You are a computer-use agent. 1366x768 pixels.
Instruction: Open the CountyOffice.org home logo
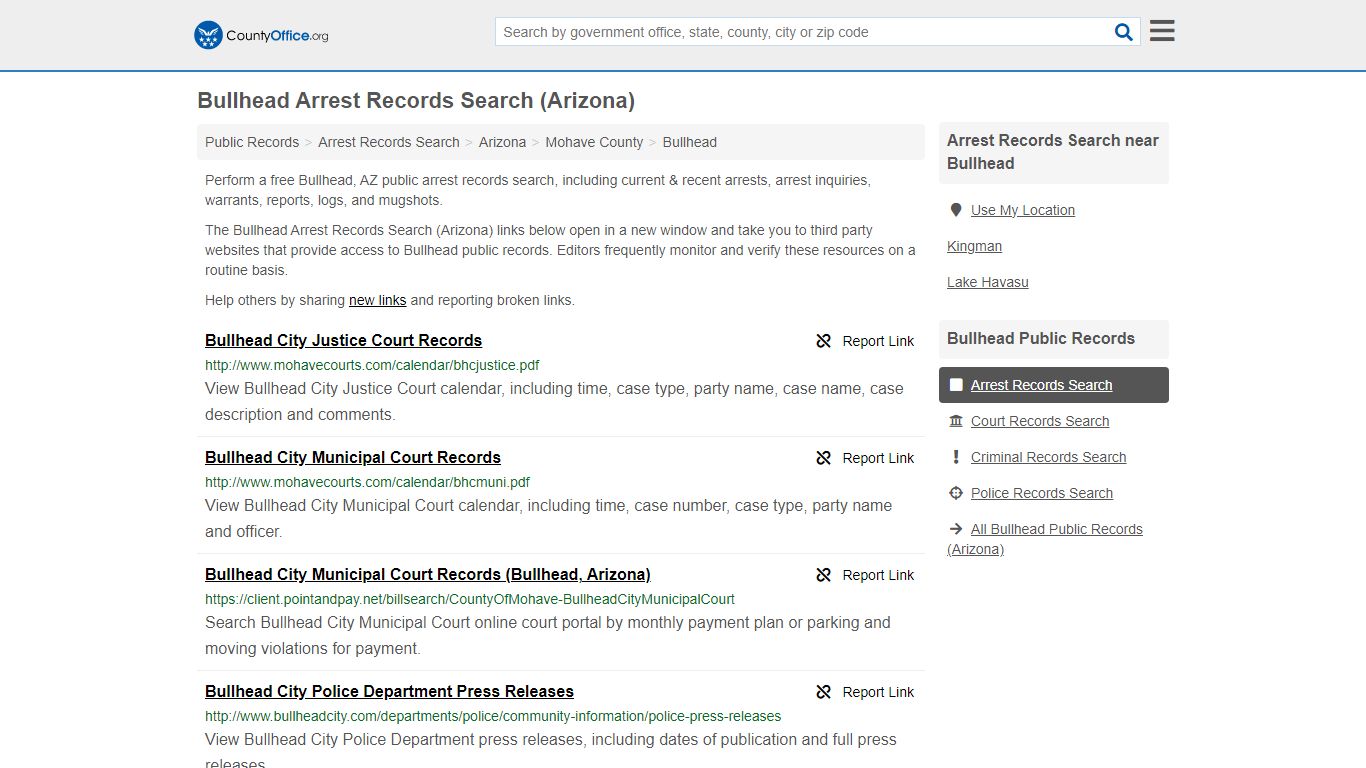(261, 35)
